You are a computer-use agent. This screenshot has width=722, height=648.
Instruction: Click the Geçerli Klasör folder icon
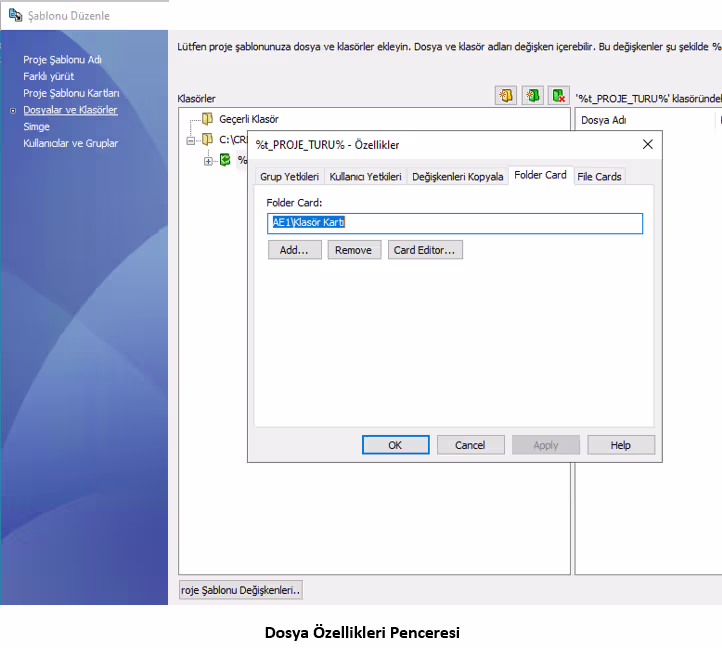(208, 119)
